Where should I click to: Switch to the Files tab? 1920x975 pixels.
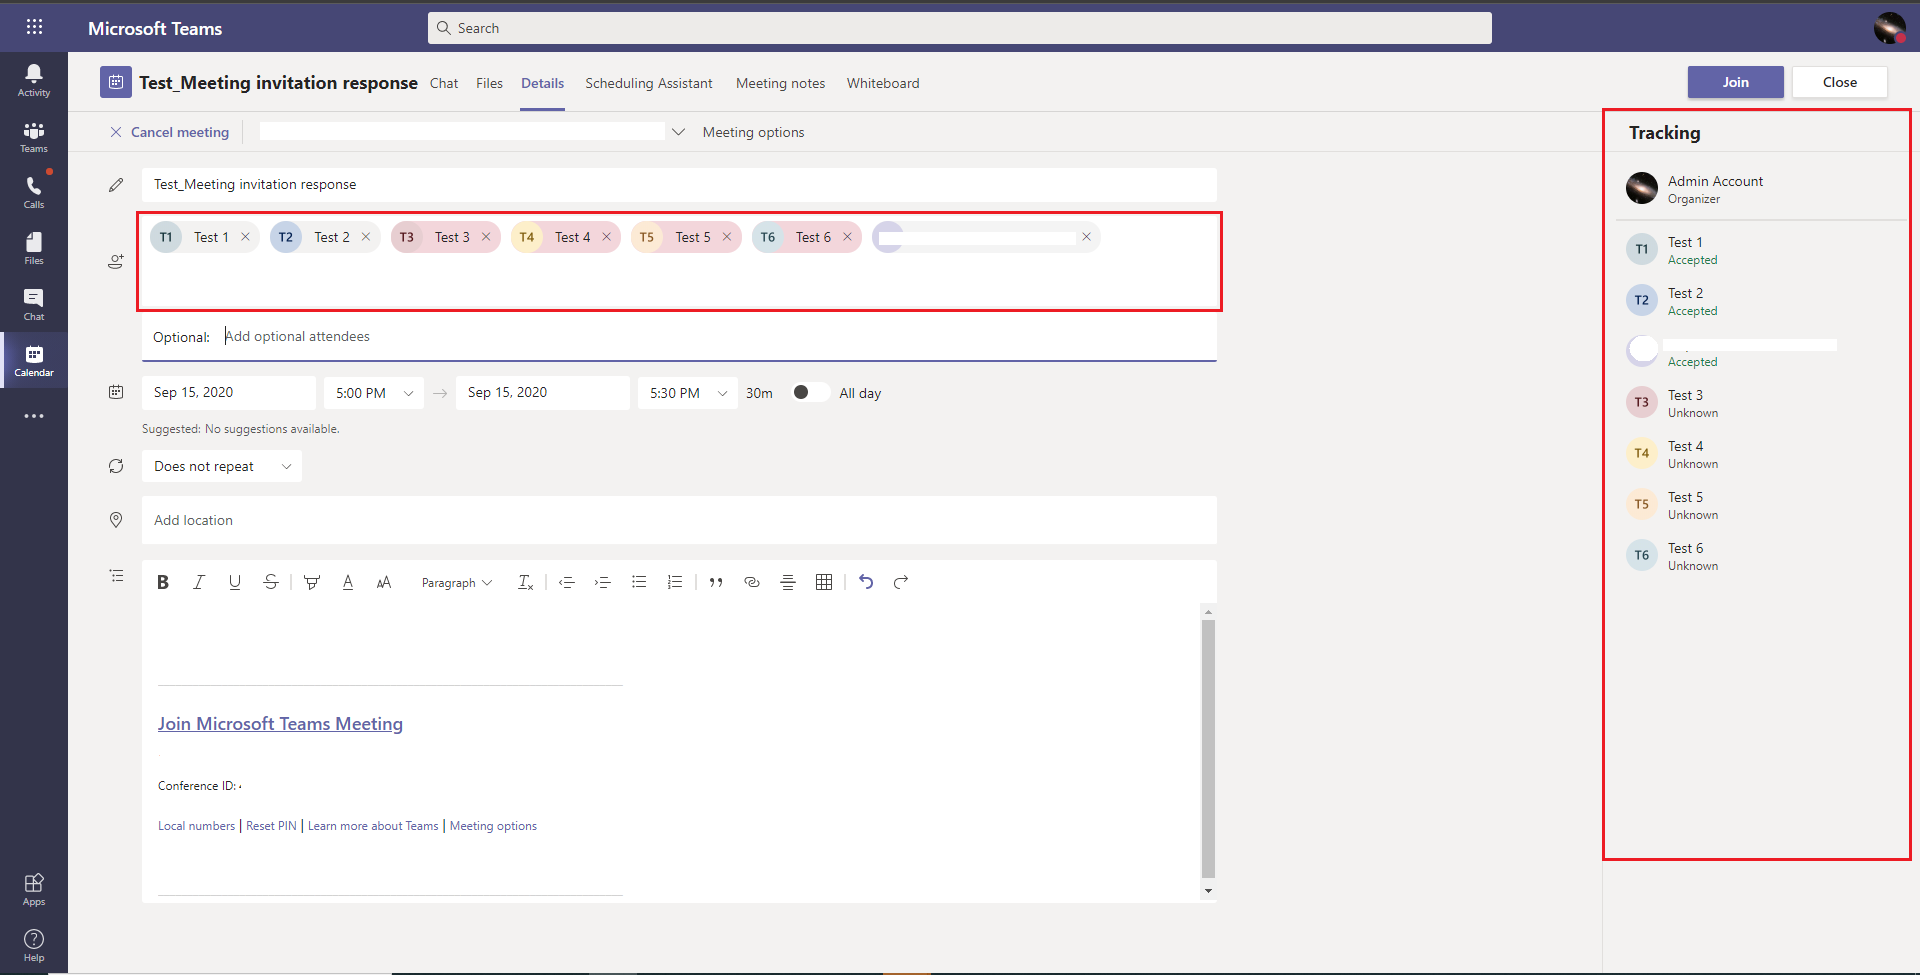coord(489,83)
